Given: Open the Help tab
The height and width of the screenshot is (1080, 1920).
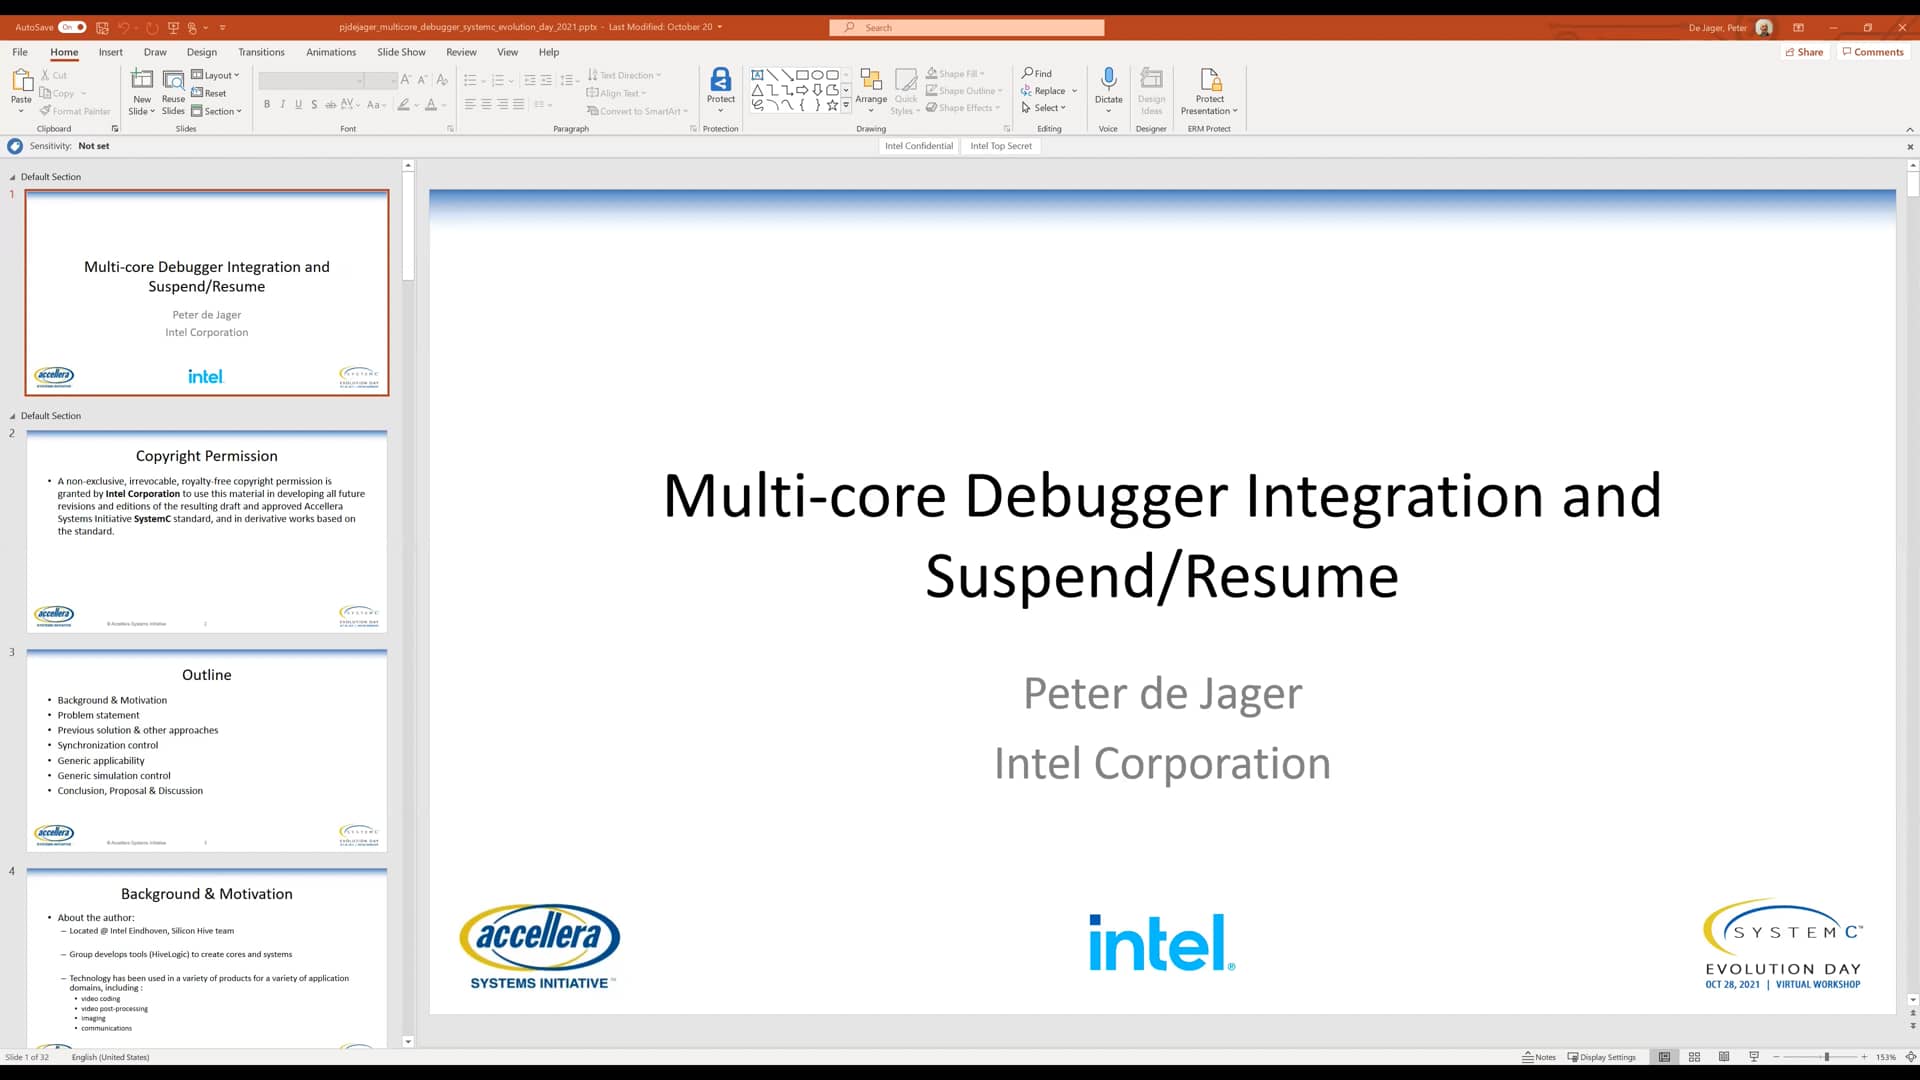Looking at the screenshot, I should point(549,52).
